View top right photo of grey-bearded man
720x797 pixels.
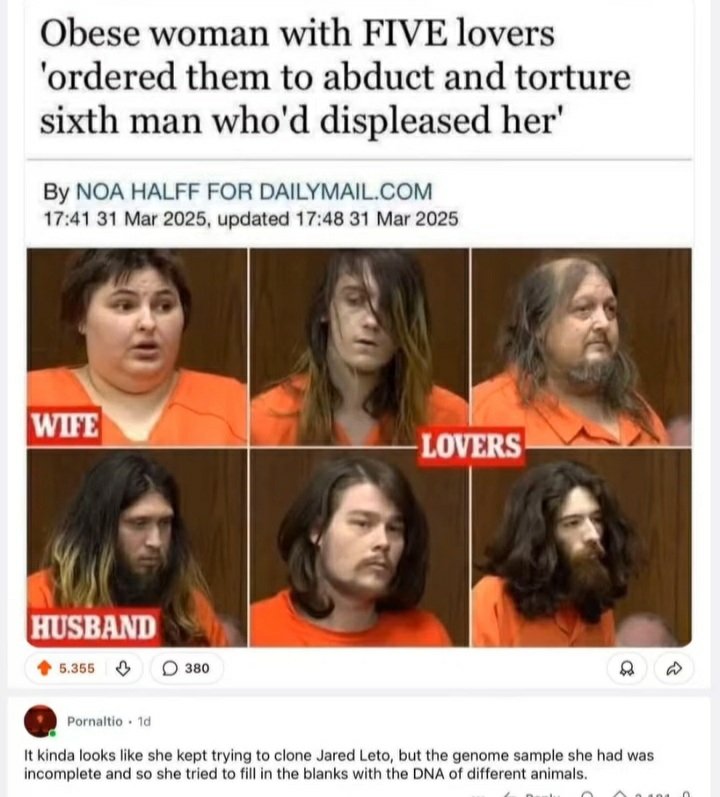pyautogui.click(x=582, y=347)
